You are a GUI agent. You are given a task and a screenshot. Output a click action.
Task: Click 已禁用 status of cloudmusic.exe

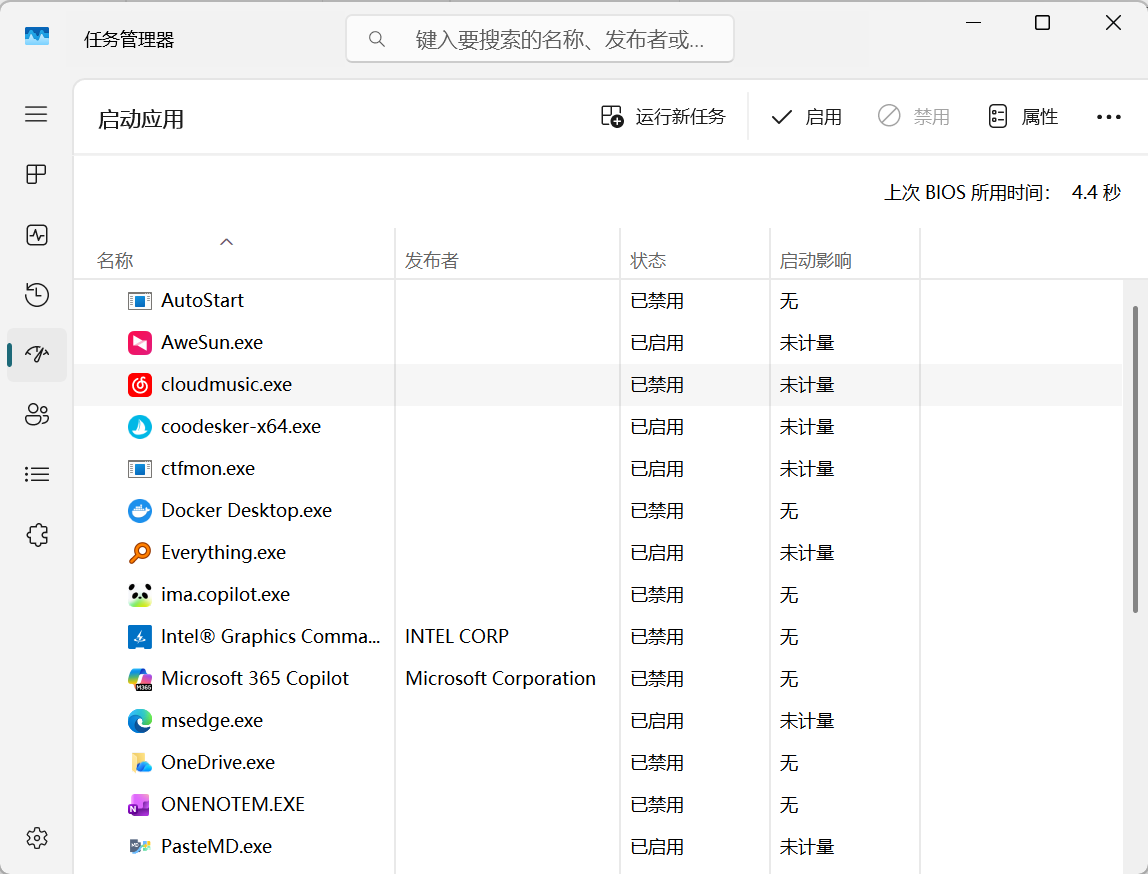pos(657,385)
